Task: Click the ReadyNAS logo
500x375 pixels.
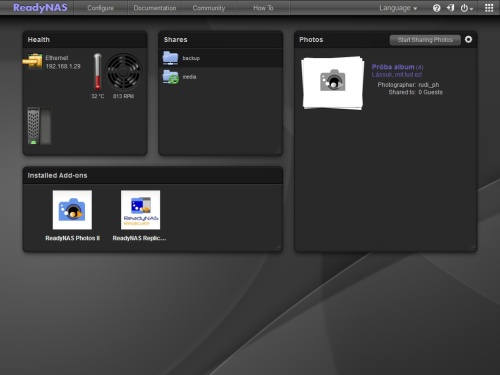Action: 40,8
